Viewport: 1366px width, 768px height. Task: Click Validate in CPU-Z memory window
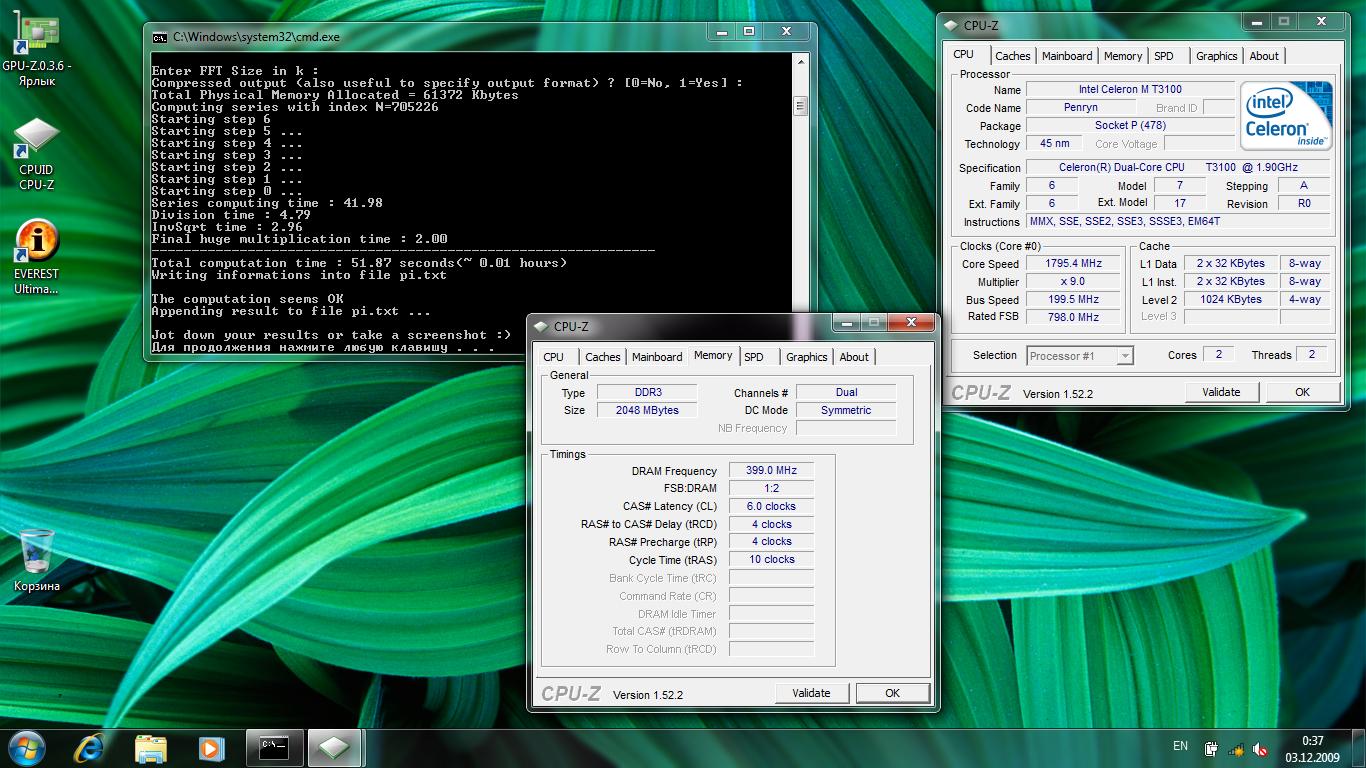(811, 693)
